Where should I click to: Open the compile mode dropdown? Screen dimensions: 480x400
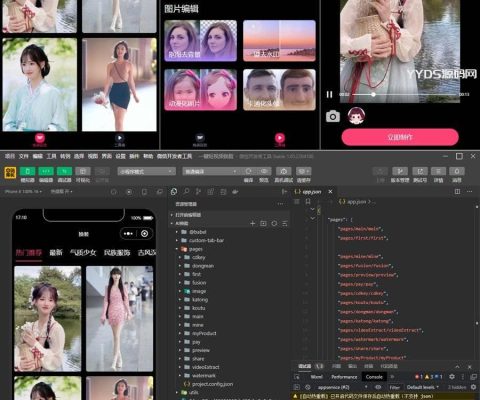210,171
